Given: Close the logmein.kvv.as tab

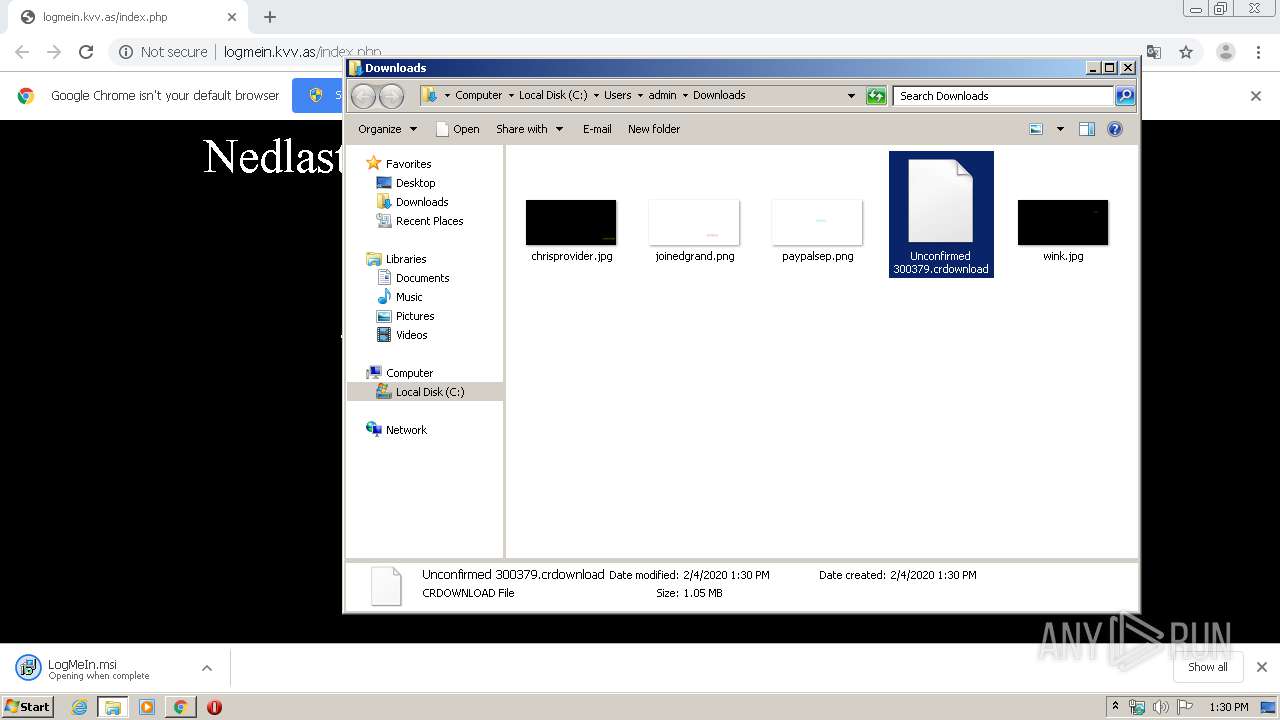Looking at the screenshot, I should point(232,17).
